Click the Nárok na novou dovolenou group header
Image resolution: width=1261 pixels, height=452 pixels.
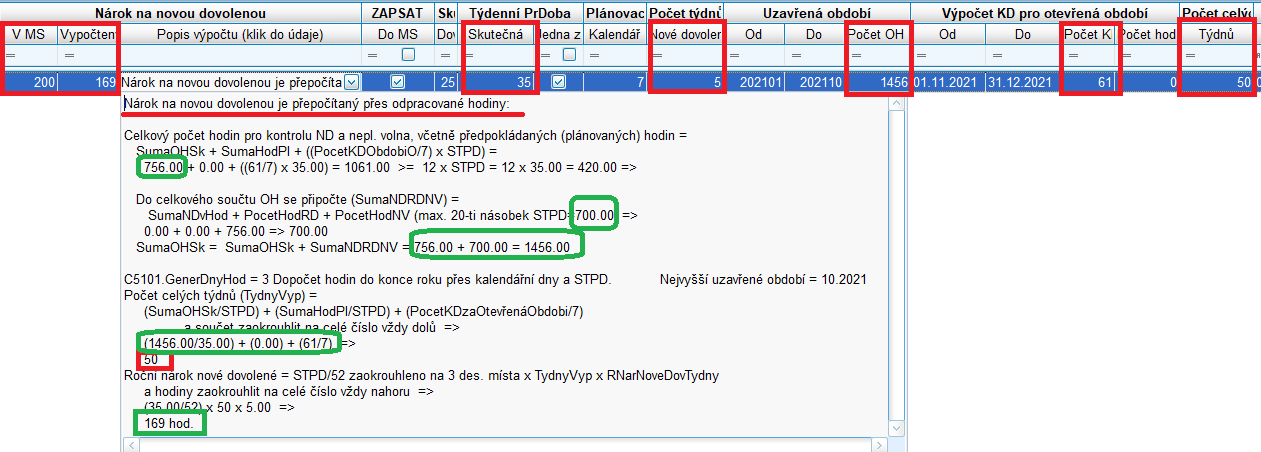(x=181, y=13)
